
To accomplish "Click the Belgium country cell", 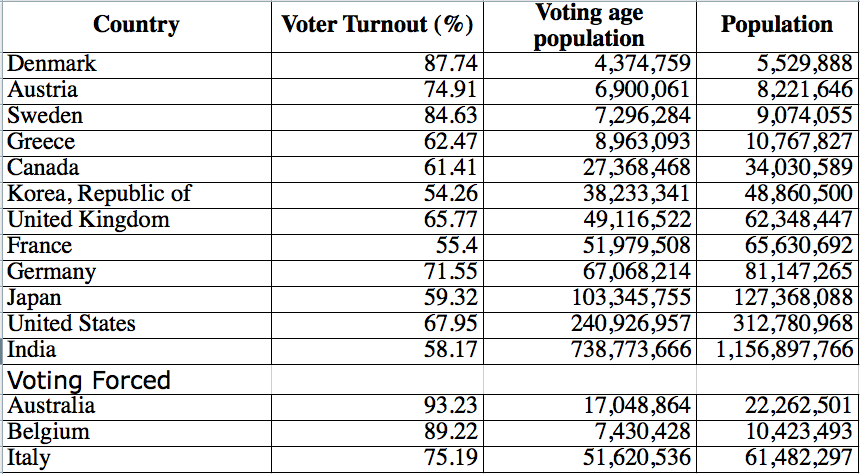I will coord(48,432).
